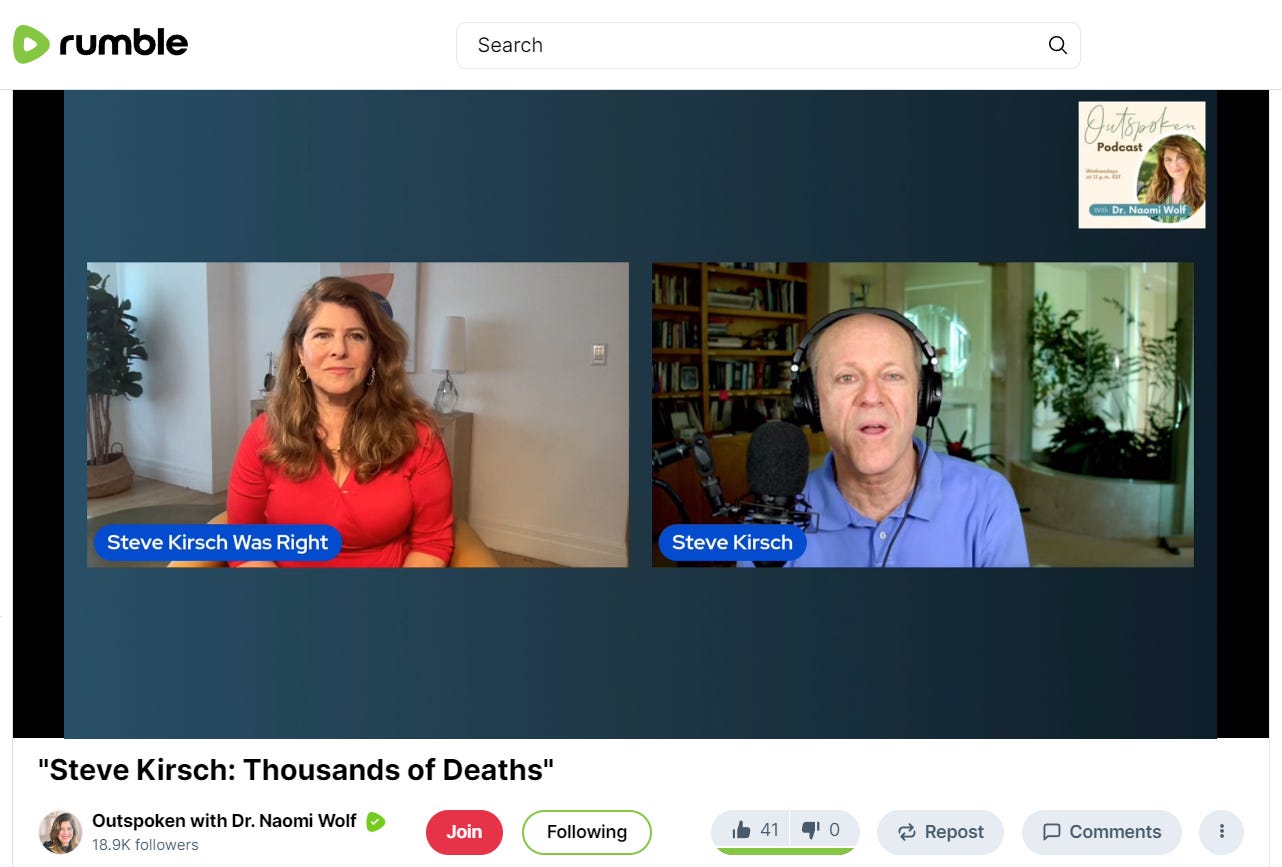Click the thumbs-up like button

[x=755, y=830]
